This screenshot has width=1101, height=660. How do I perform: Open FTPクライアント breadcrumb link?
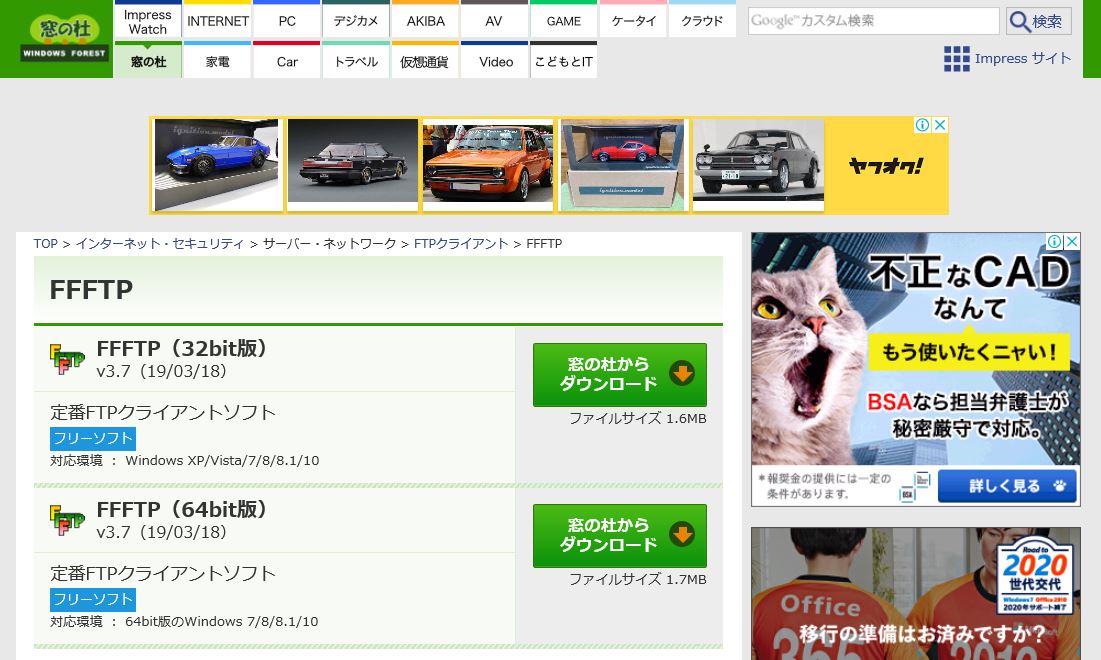[461, 244]
